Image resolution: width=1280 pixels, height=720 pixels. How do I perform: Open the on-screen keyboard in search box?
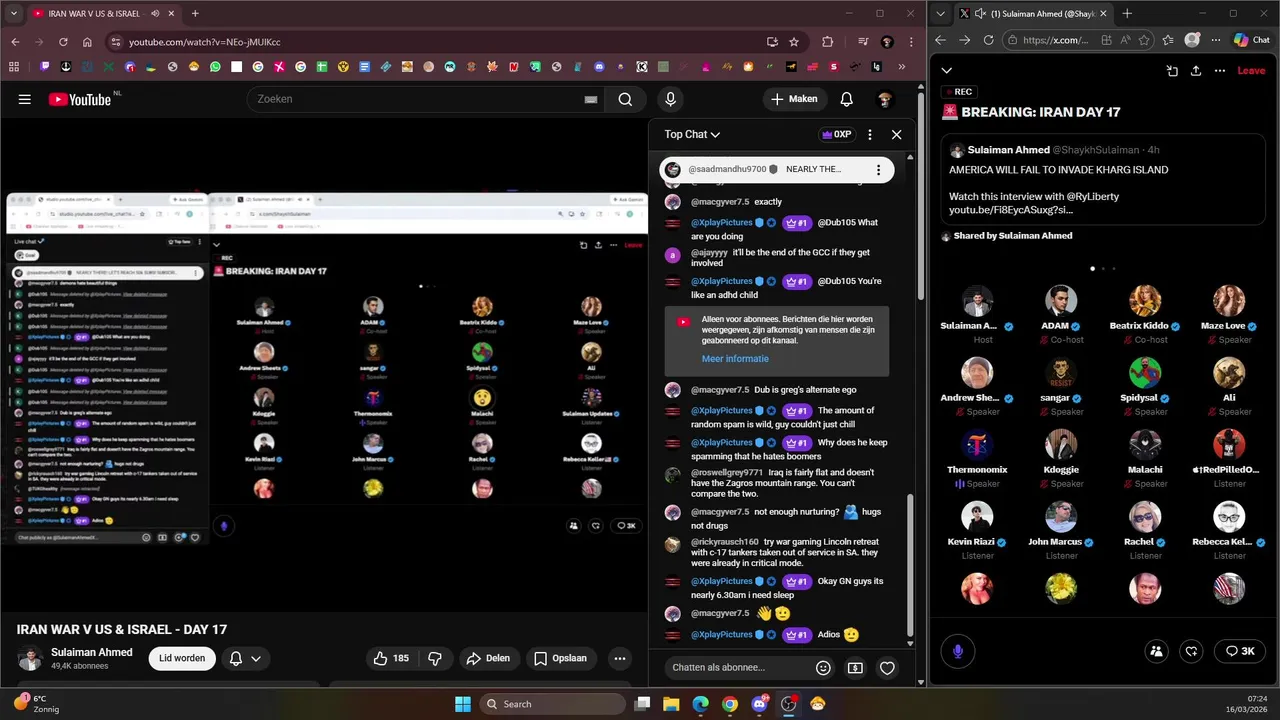click(x=591, y=99)
